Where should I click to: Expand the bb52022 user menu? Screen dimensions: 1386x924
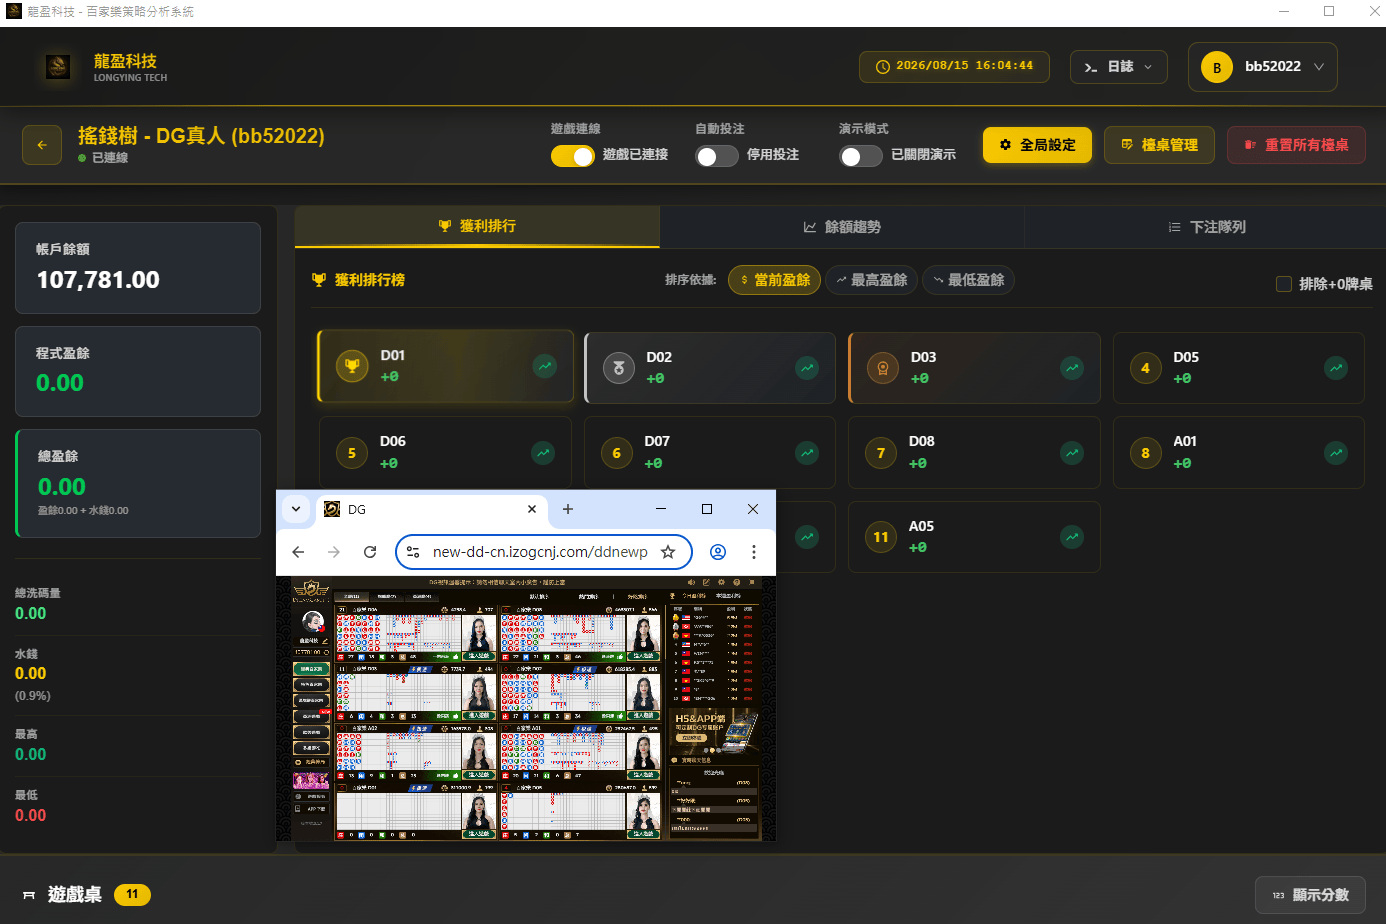(1263, 67)
